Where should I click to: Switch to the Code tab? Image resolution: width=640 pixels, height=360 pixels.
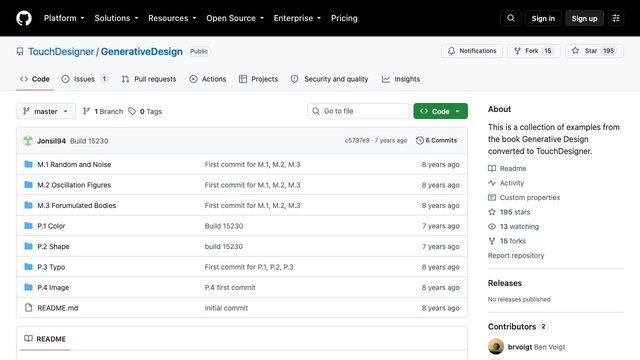(x=35, y=79)
